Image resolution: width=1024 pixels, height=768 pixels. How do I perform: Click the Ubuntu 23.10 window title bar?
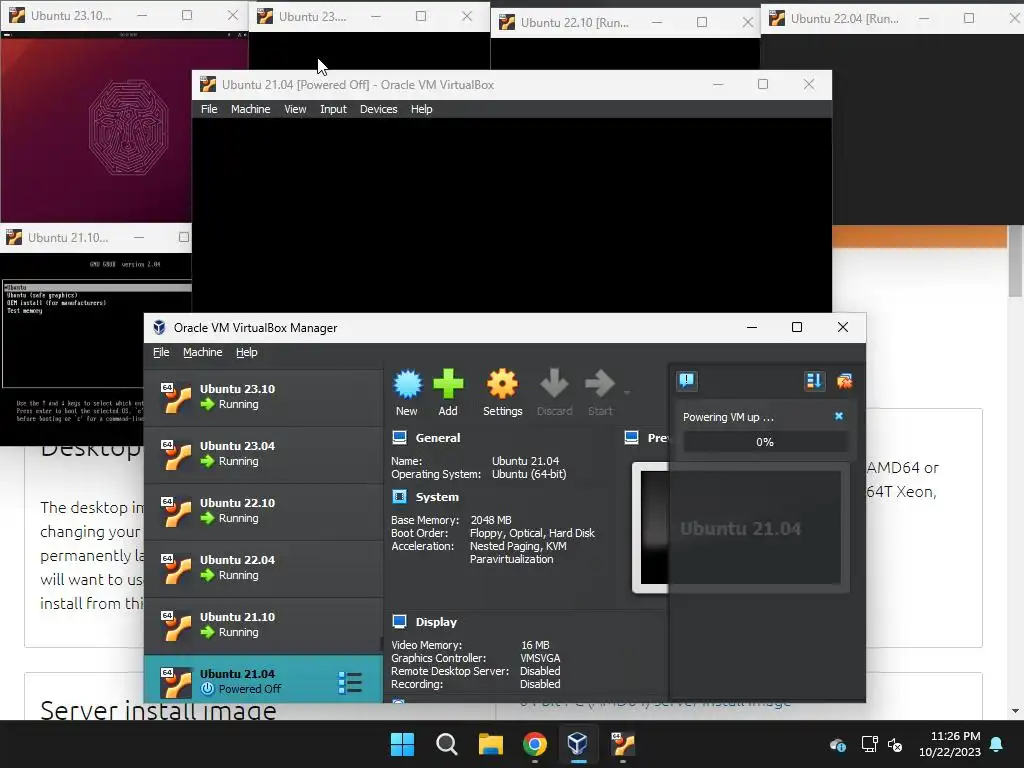(124, 16)
